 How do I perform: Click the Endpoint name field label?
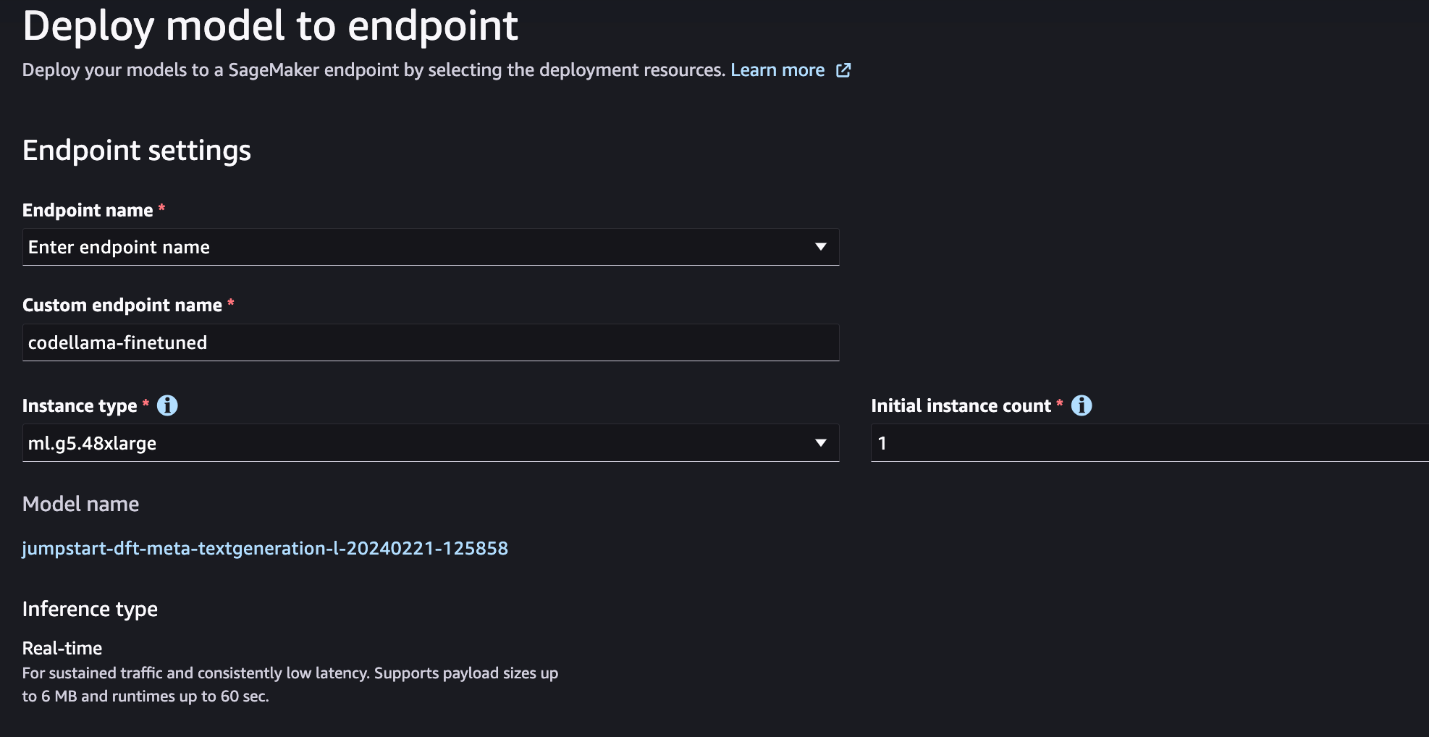tap(87, 210)
